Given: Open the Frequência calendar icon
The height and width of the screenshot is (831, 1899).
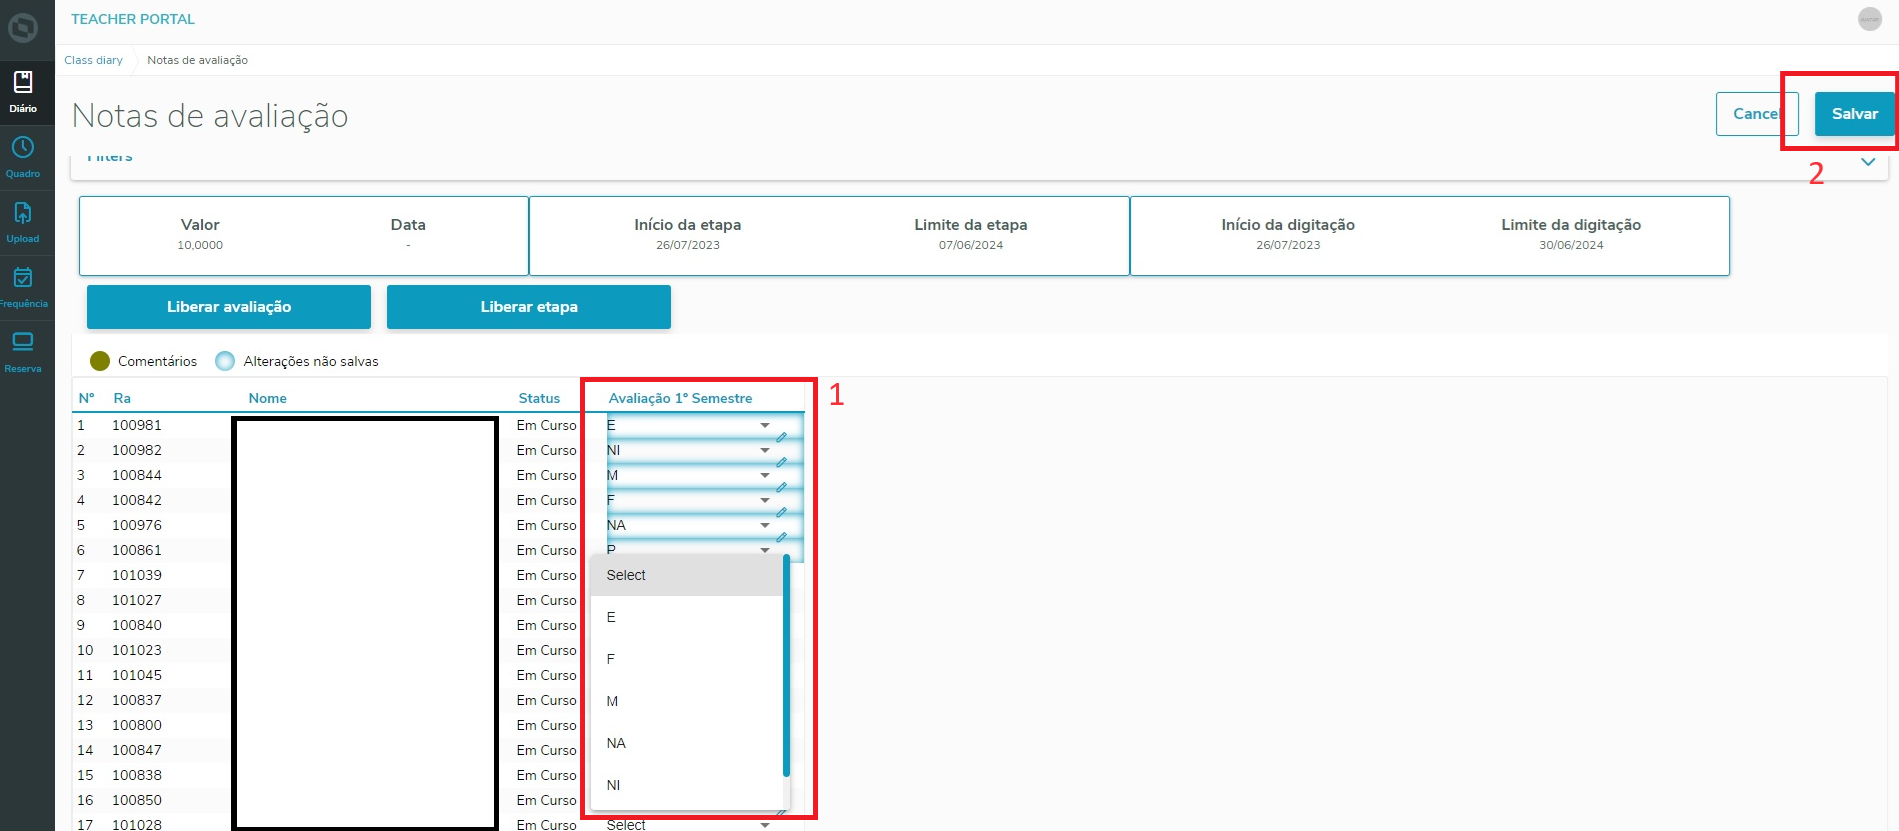Looking at the screenshot, I should click(x=23, y=277).
